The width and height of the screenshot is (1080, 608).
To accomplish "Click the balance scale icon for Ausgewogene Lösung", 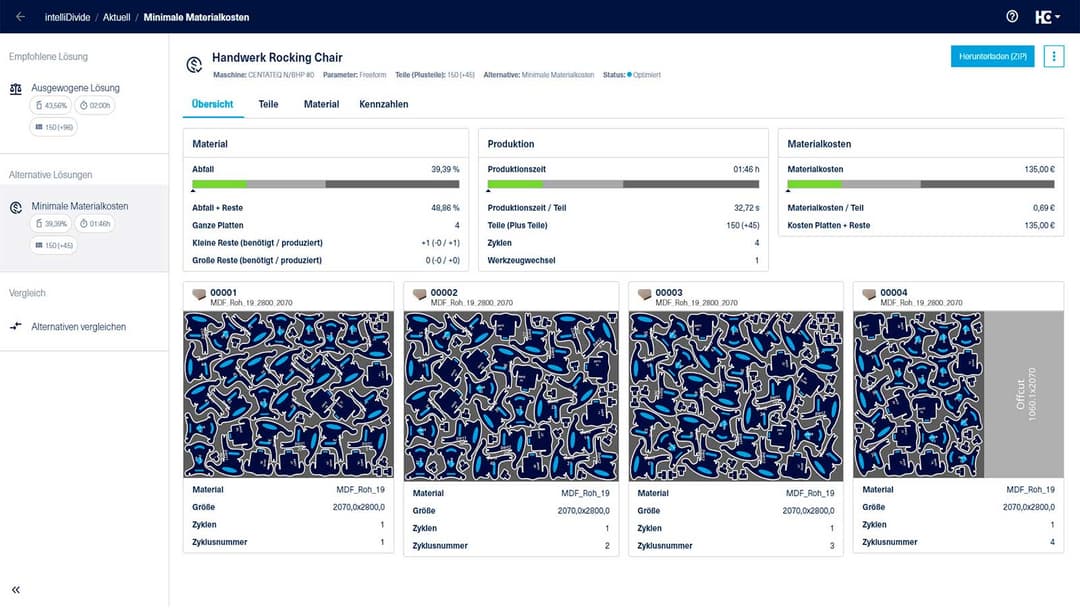I will click(x=16, y=88).
